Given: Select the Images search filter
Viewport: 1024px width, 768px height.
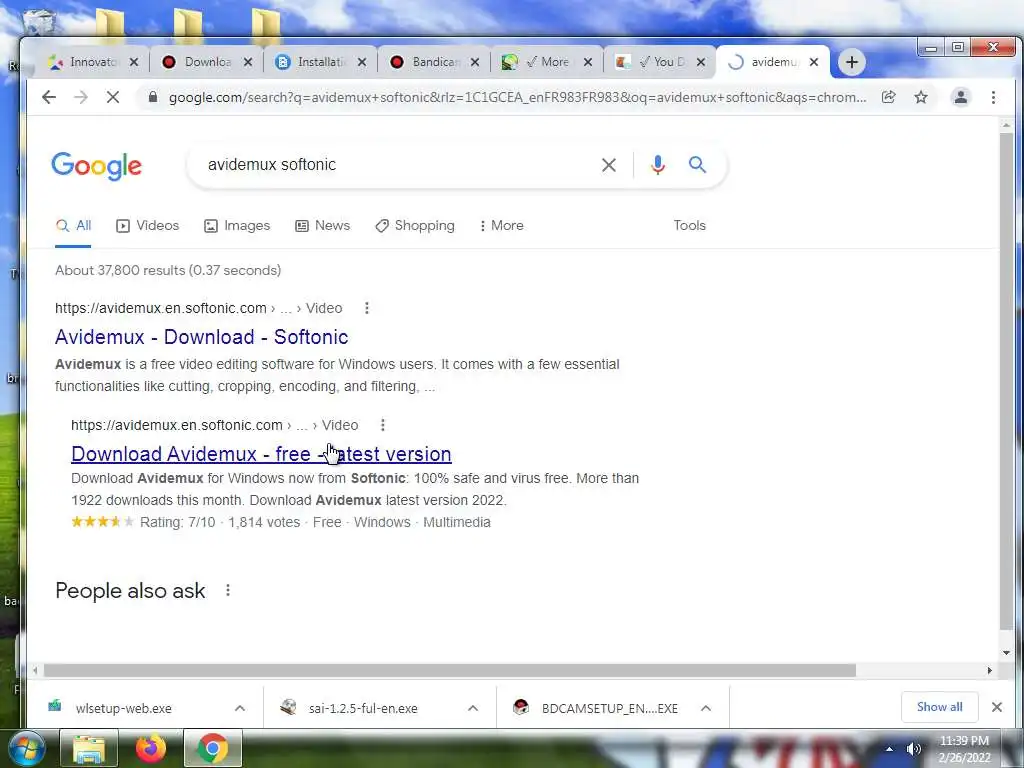Looking at the screenshot, I should tap(237, 225).
